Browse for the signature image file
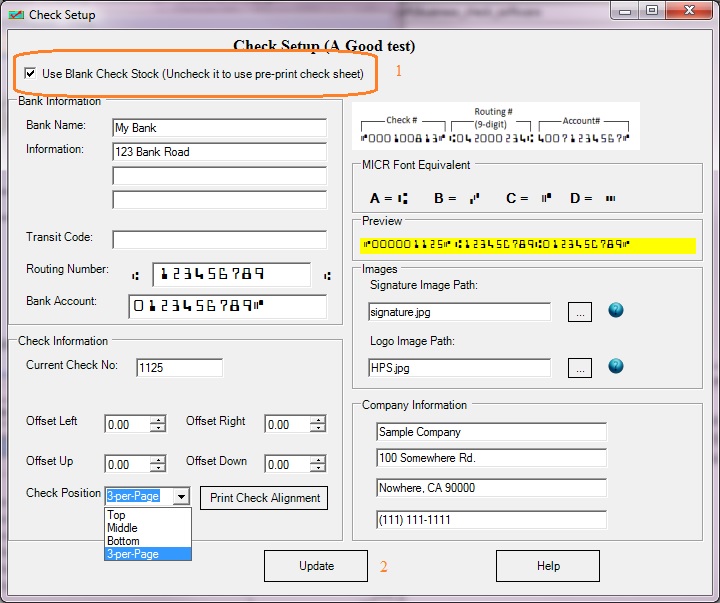 coord(580,312)
